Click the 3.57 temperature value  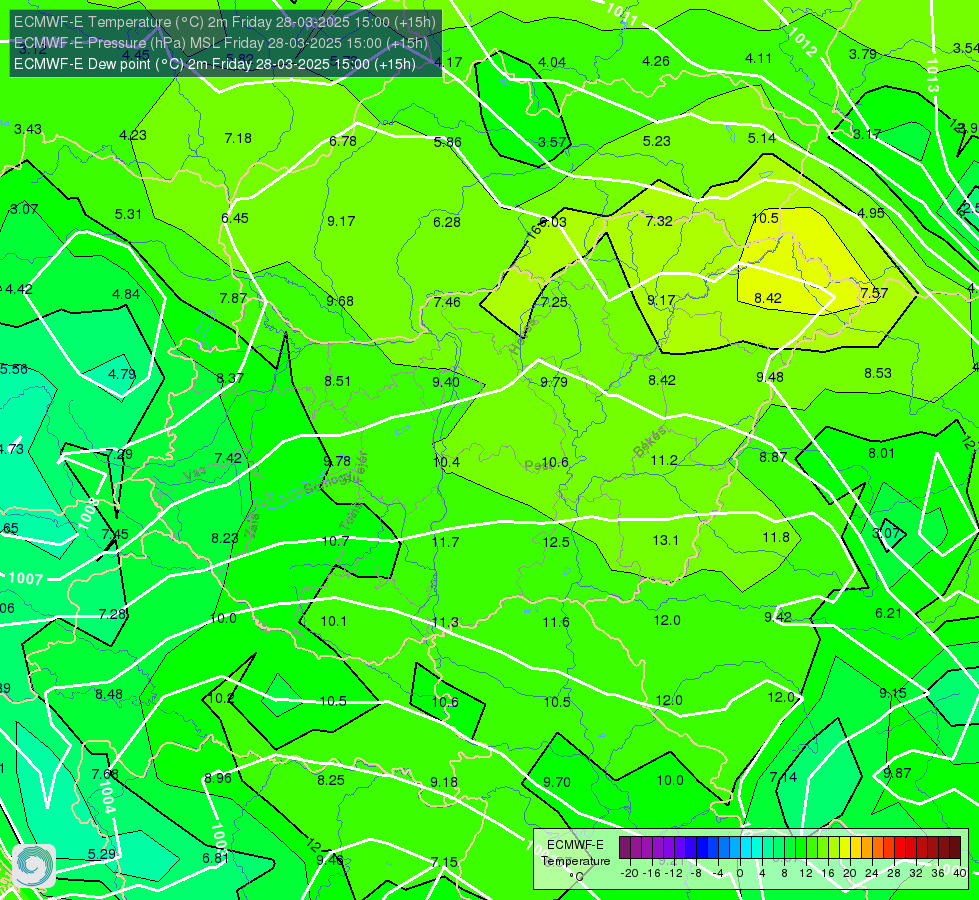pos(552,142)
